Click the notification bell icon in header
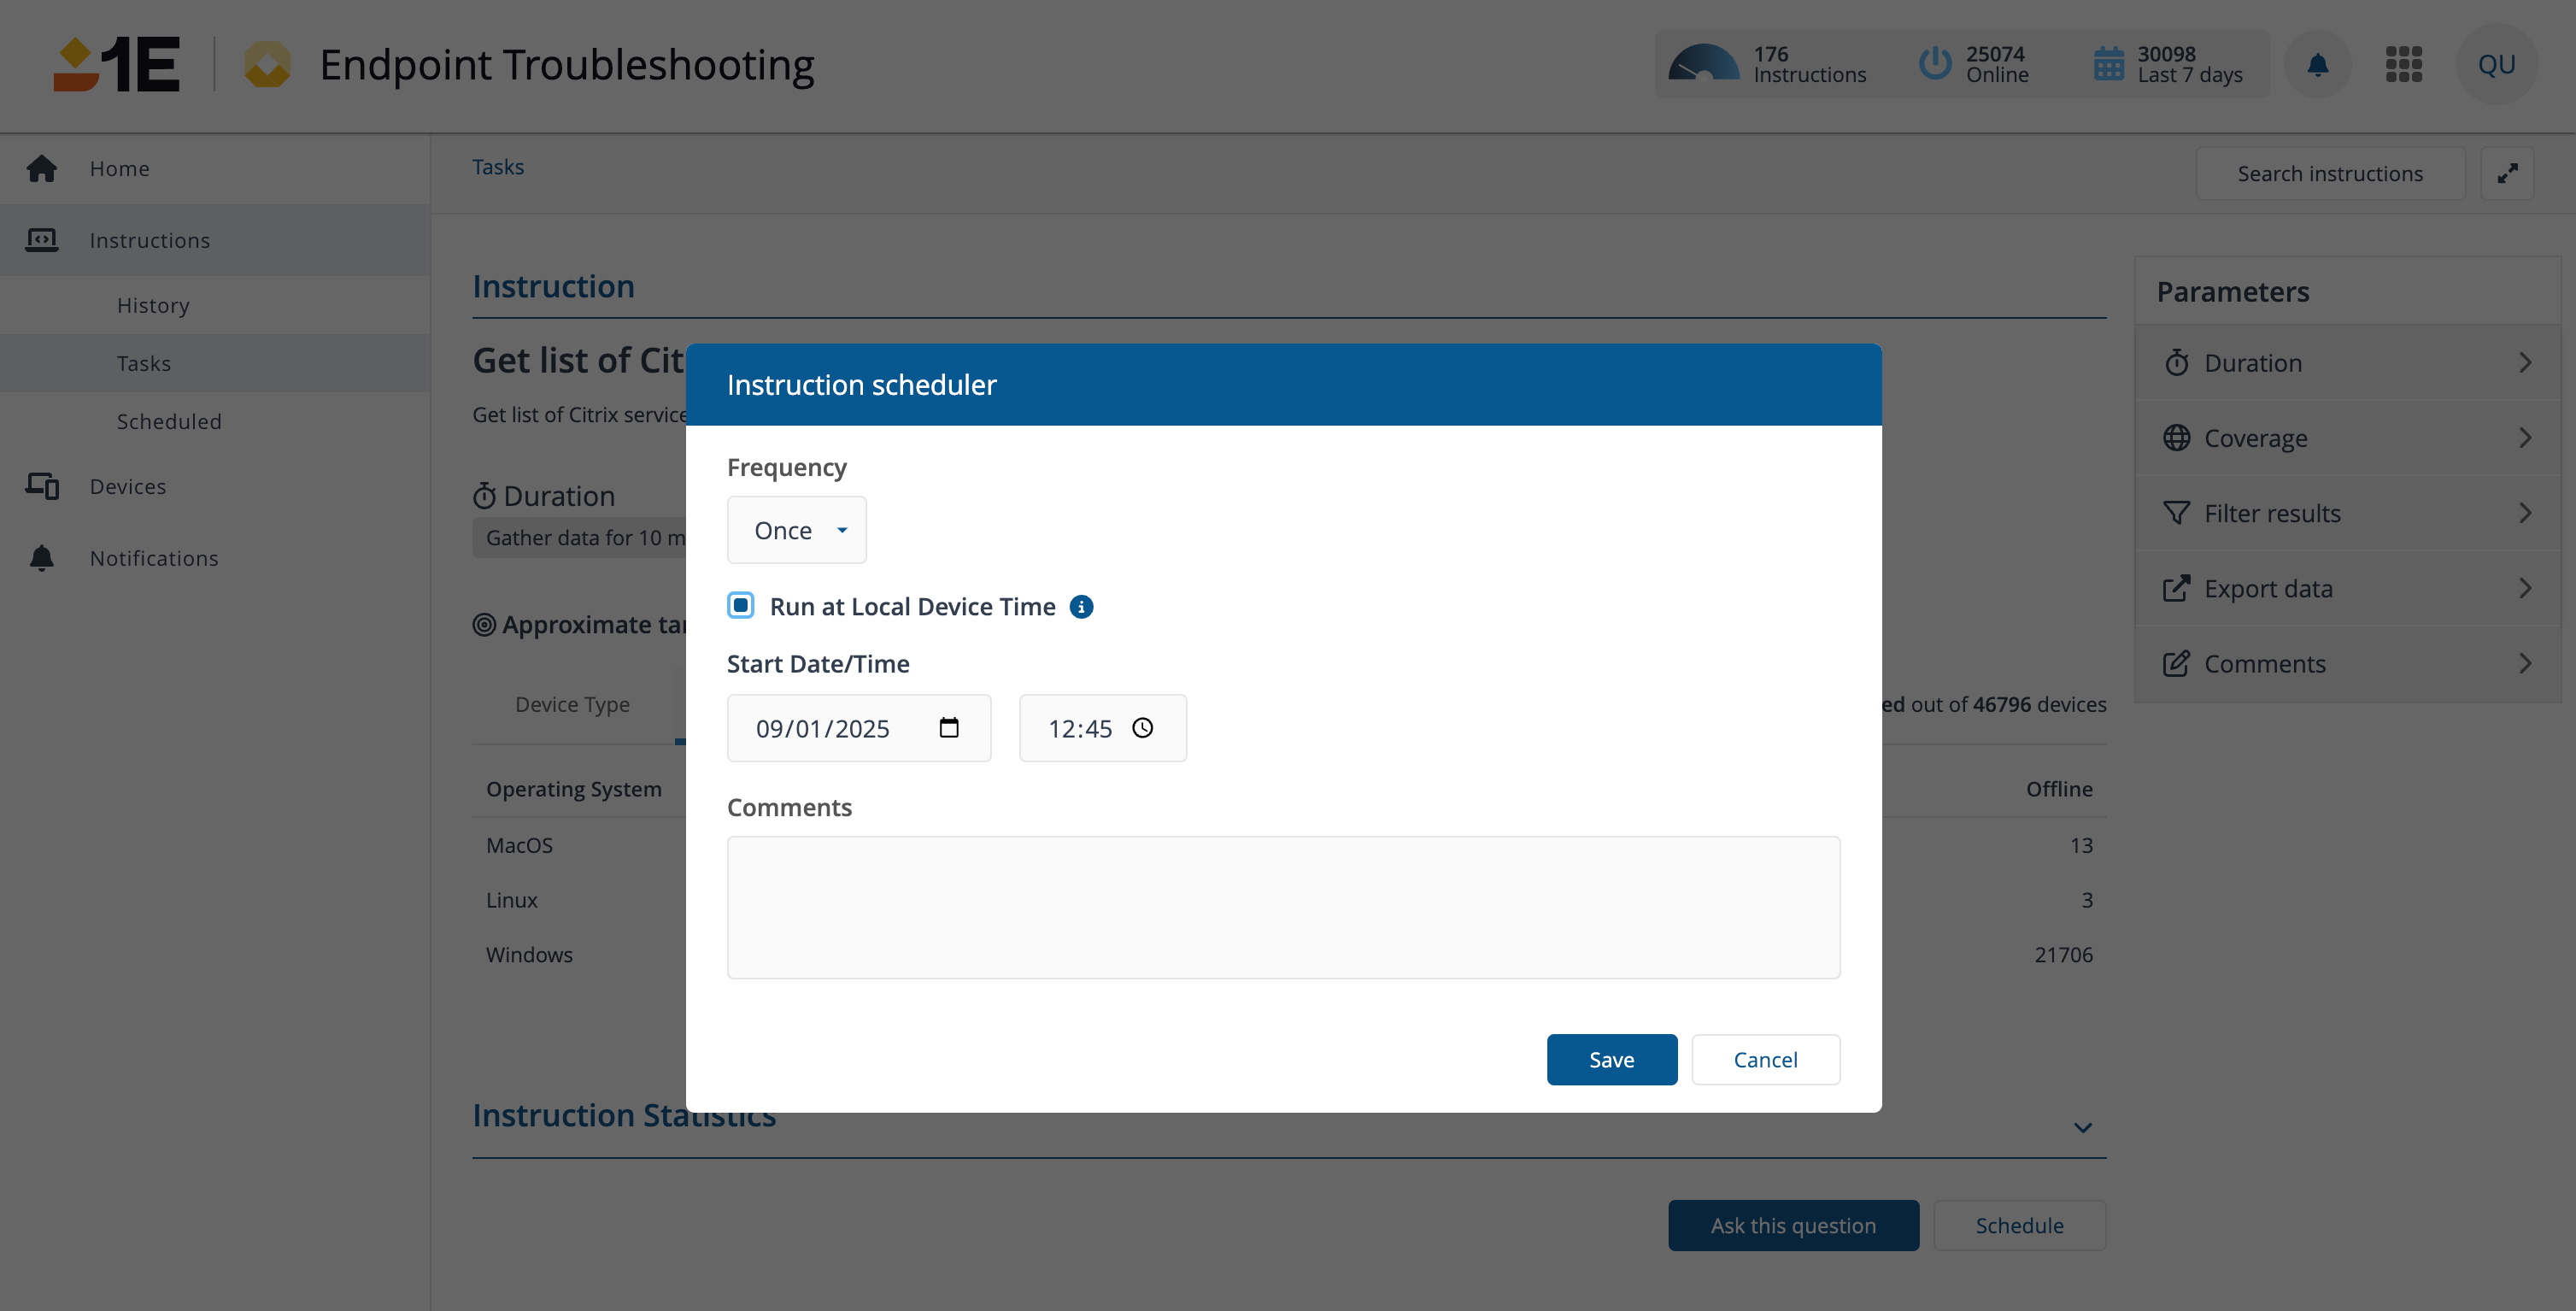 [2317, 65]
